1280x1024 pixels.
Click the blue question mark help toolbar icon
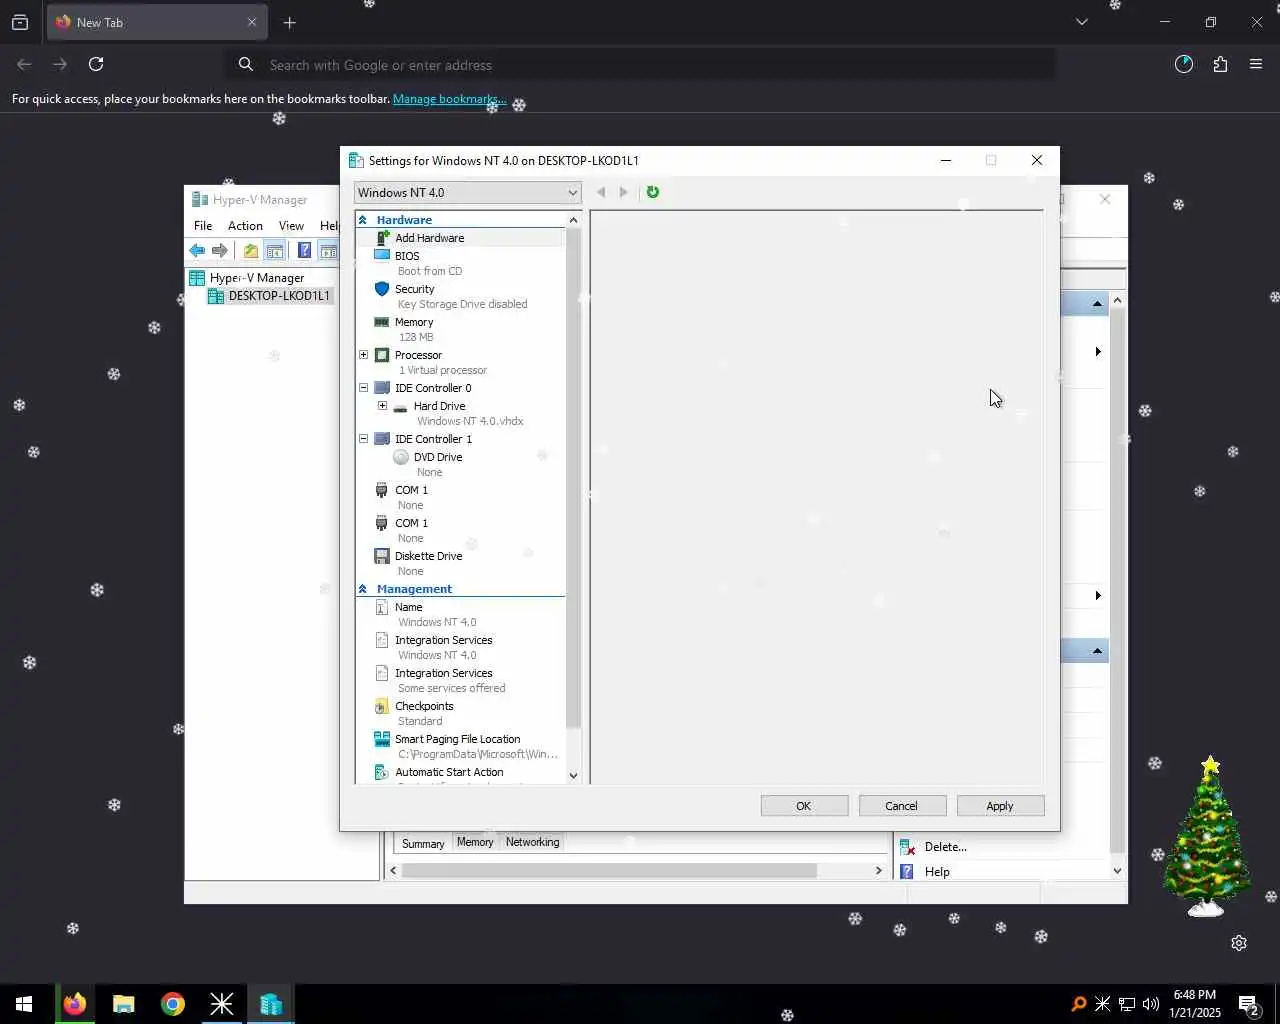(x=304, y=251)
